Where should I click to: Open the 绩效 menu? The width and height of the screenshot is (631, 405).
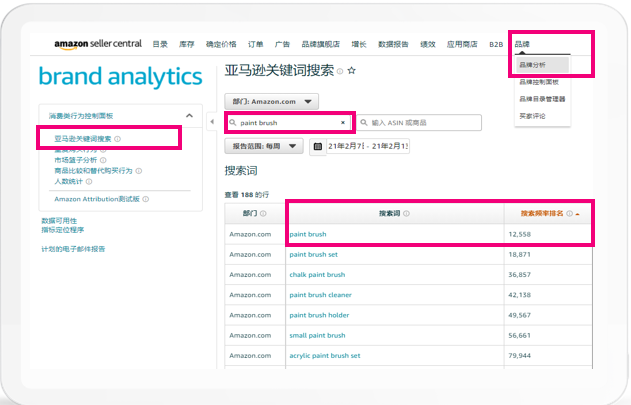[x=428, y=44]
